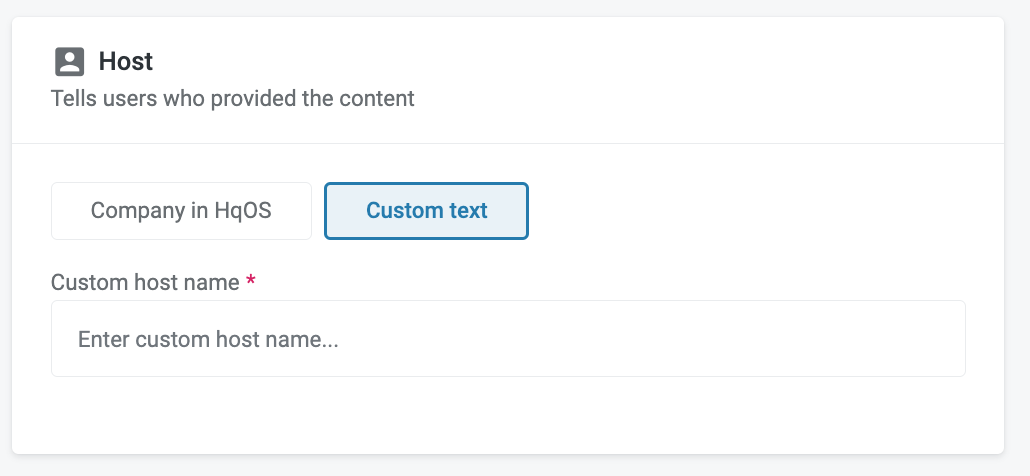Select the Custom text option
Screen dimensions: 1030x476
[426, 211]
